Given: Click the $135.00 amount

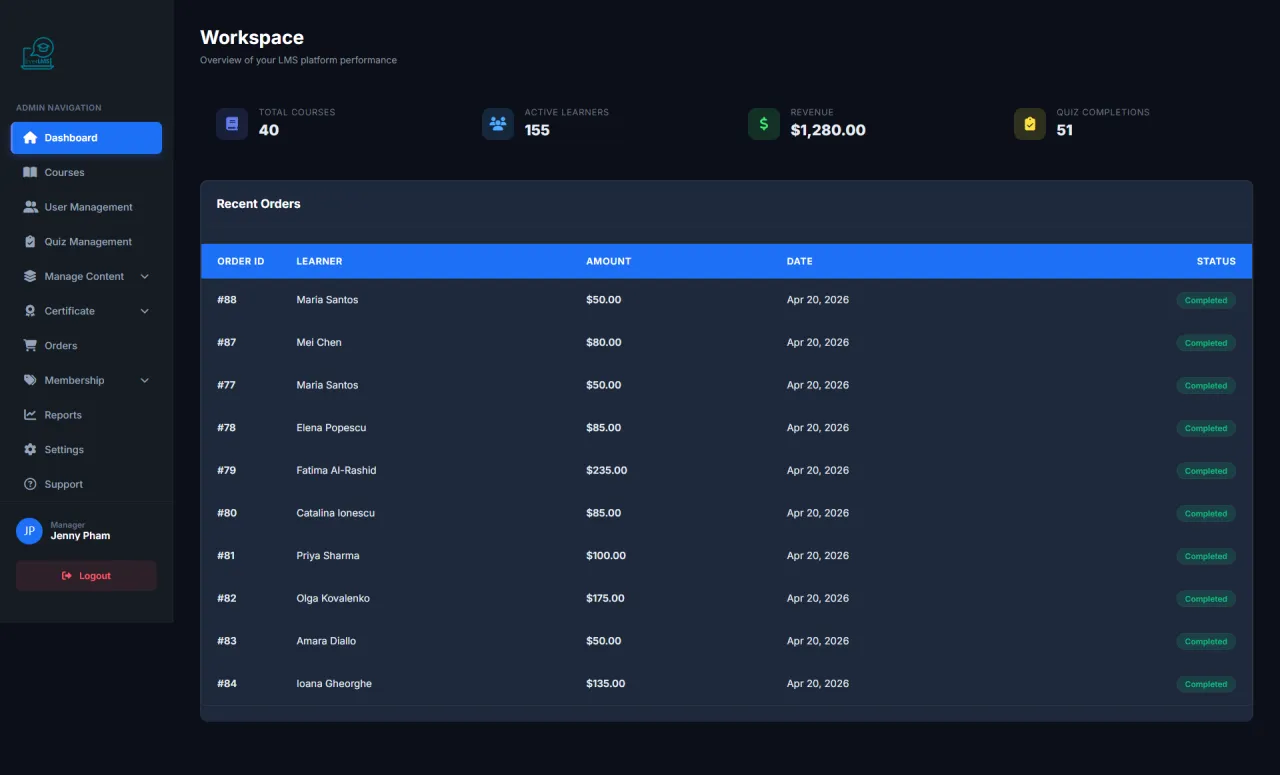Looking at the screenshot, I should [x=606, y=684].
